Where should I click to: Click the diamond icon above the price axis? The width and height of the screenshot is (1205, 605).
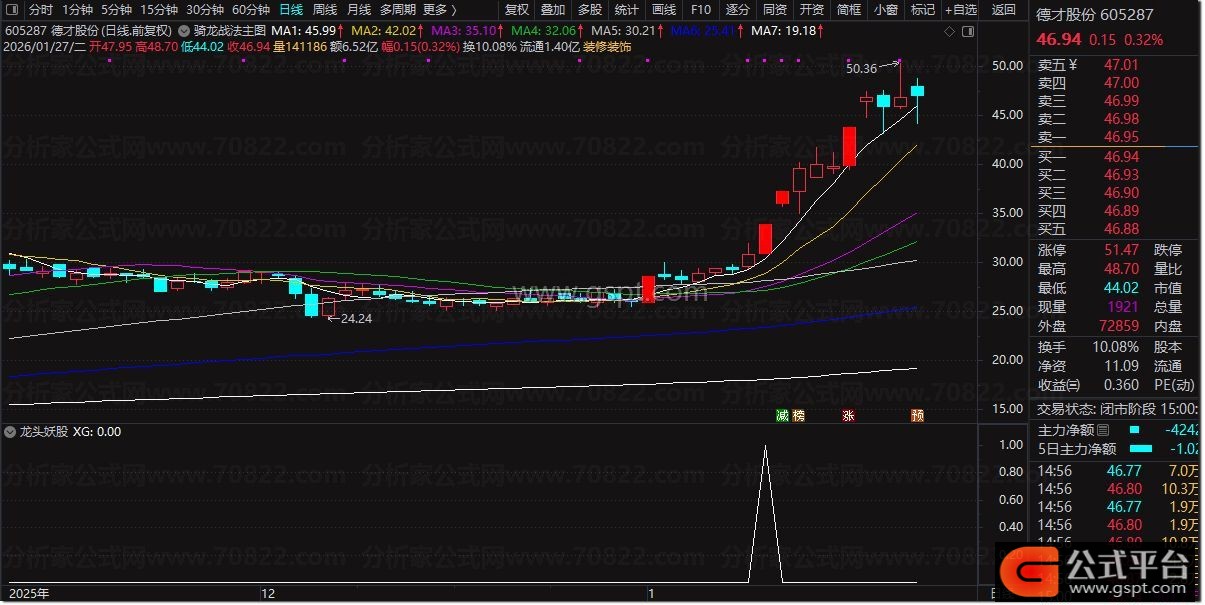click(x=949, y=31)
